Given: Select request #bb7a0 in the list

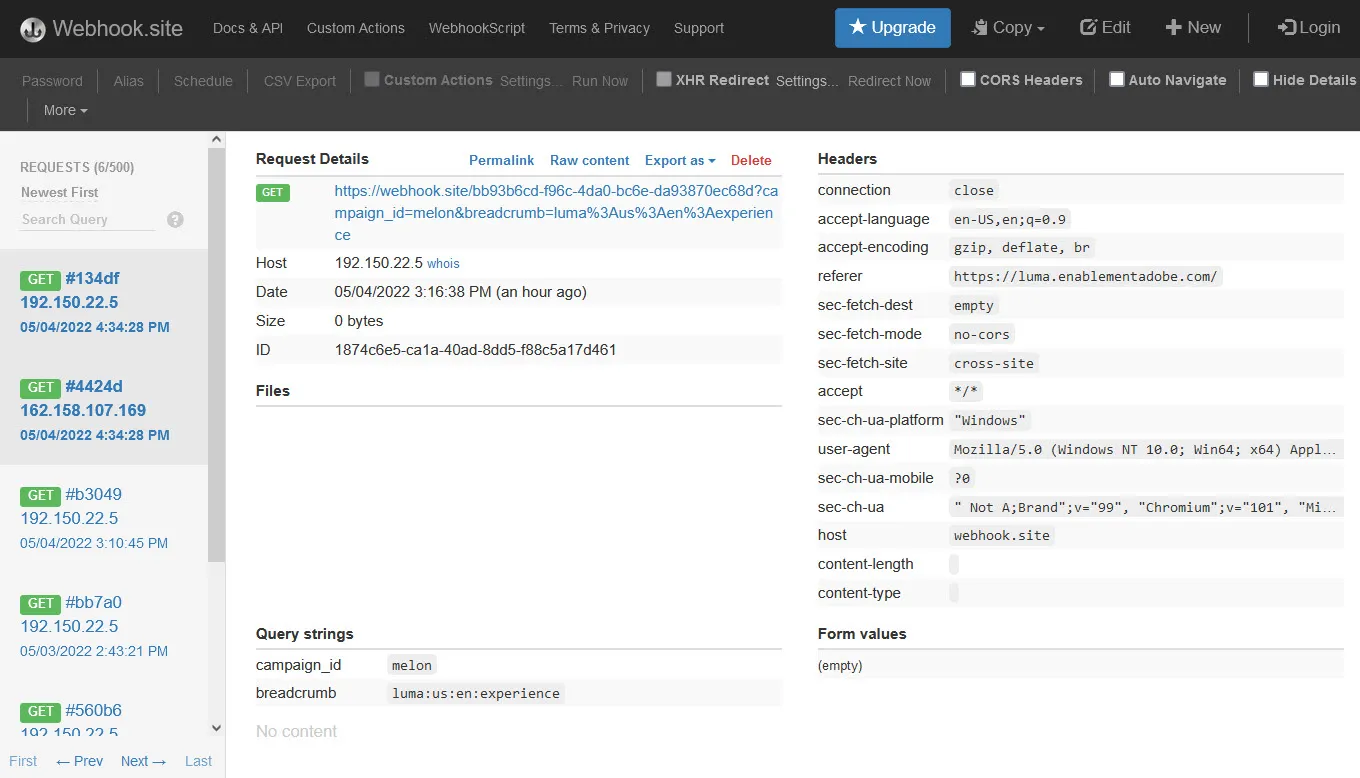Looking at the screenshot, I should click(x=104, y=626).
